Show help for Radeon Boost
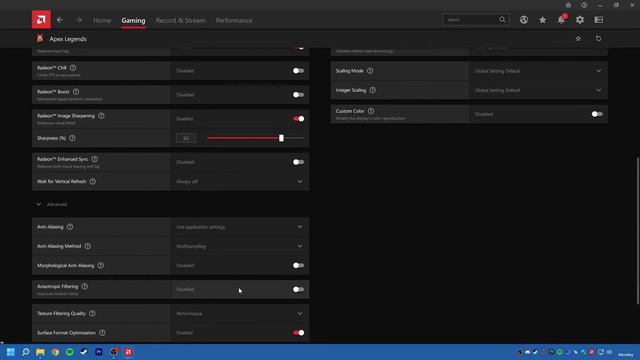 click(x=76, y=92)
